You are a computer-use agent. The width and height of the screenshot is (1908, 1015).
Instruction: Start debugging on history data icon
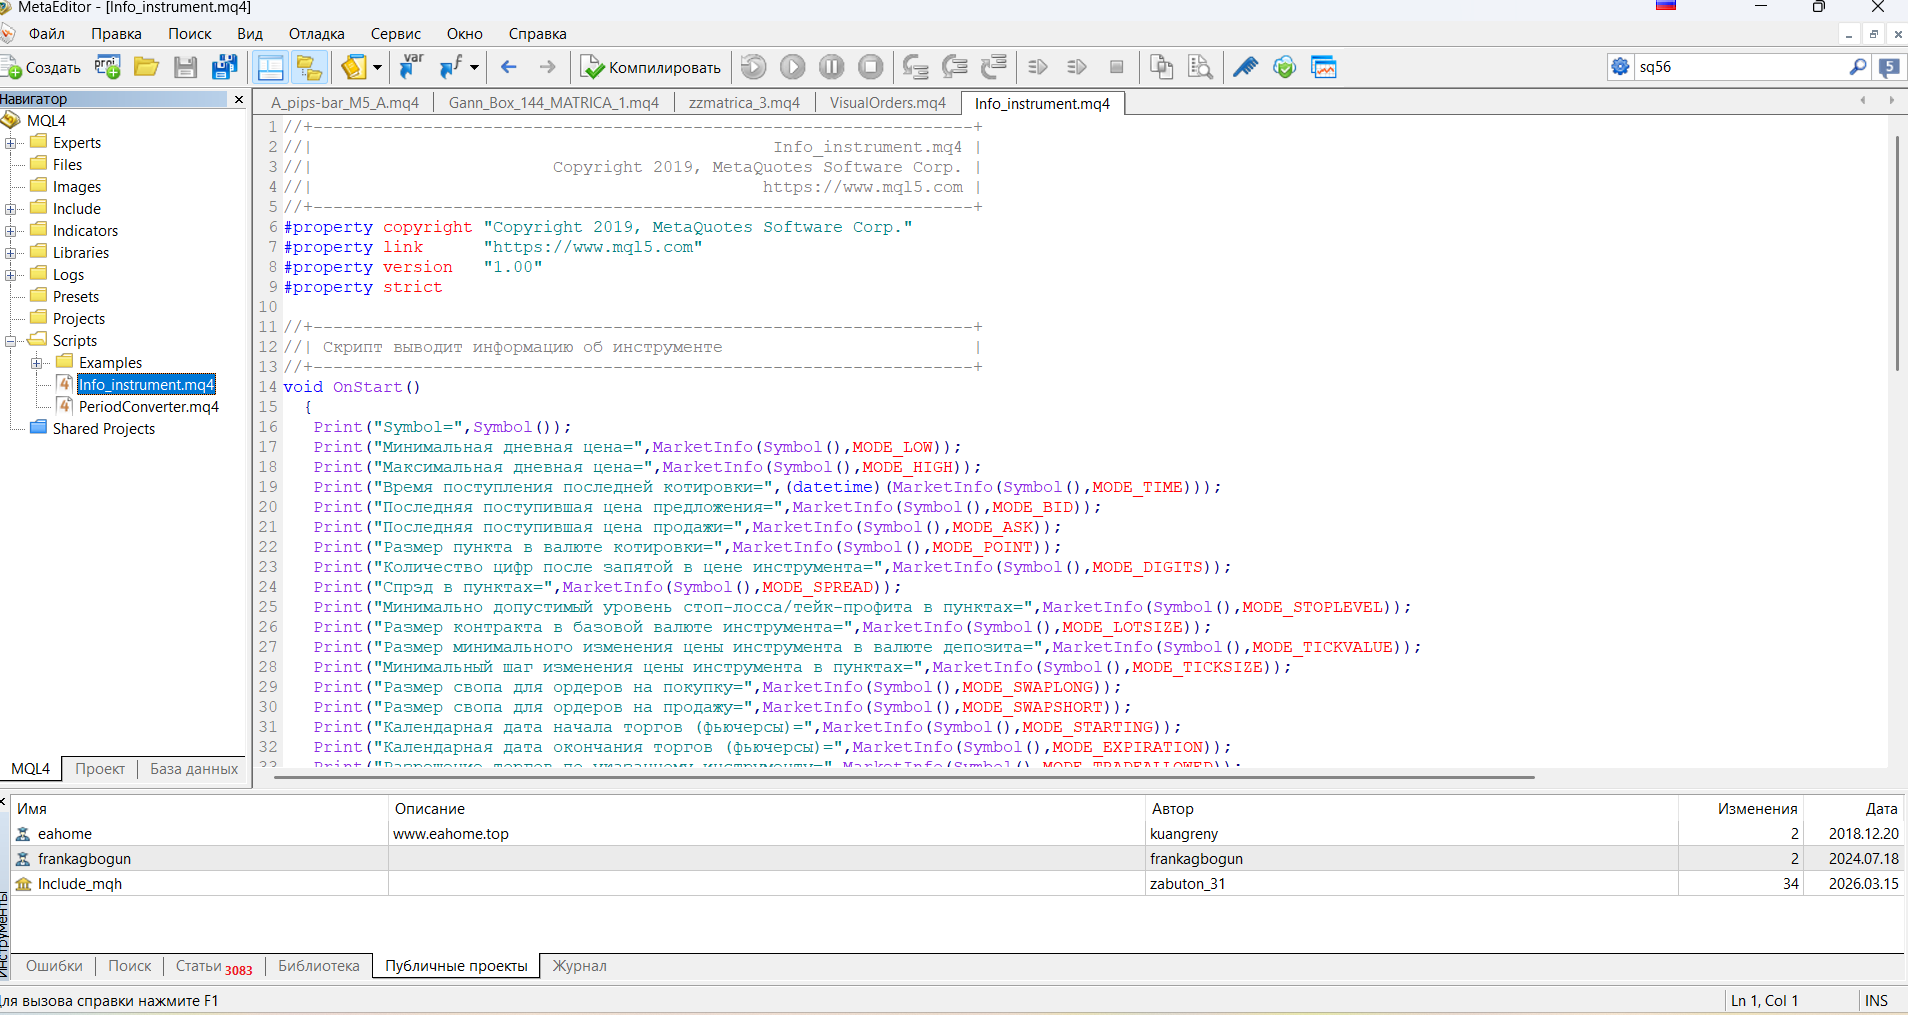[x=753, y=67]
